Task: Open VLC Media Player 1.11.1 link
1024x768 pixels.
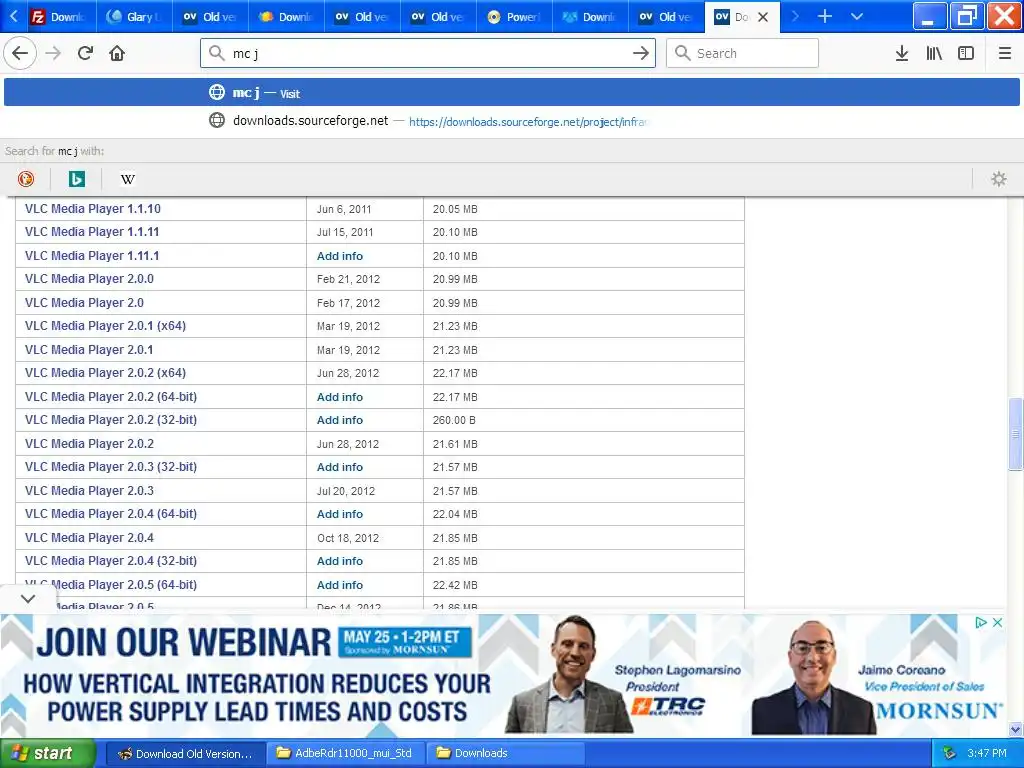Action: pyautogui.click(x=92, y=256)
